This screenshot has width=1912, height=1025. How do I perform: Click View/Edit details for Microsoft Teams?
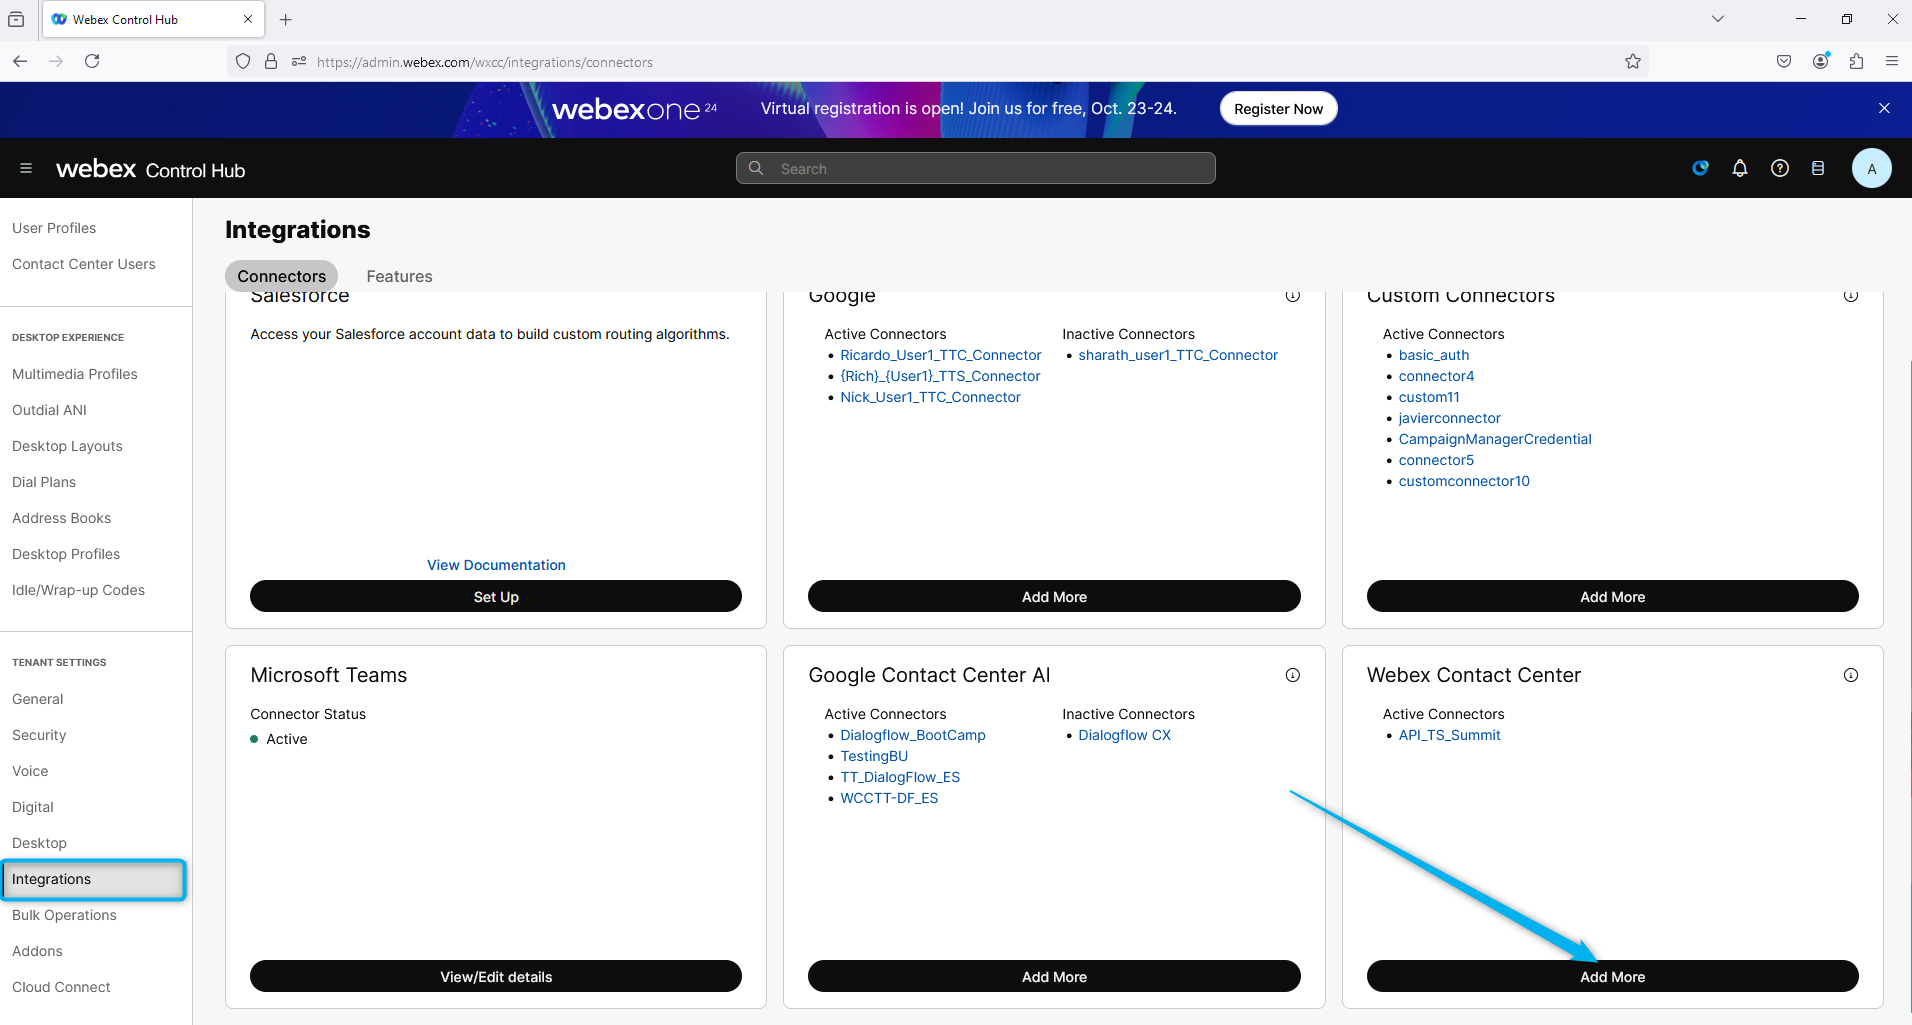(x=496, y=976)
